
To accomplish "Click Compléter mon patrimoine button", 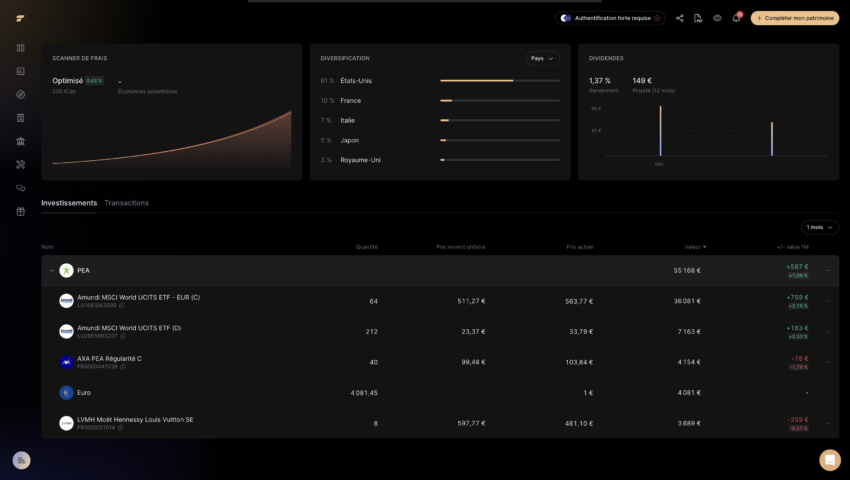I will point(795,18).
